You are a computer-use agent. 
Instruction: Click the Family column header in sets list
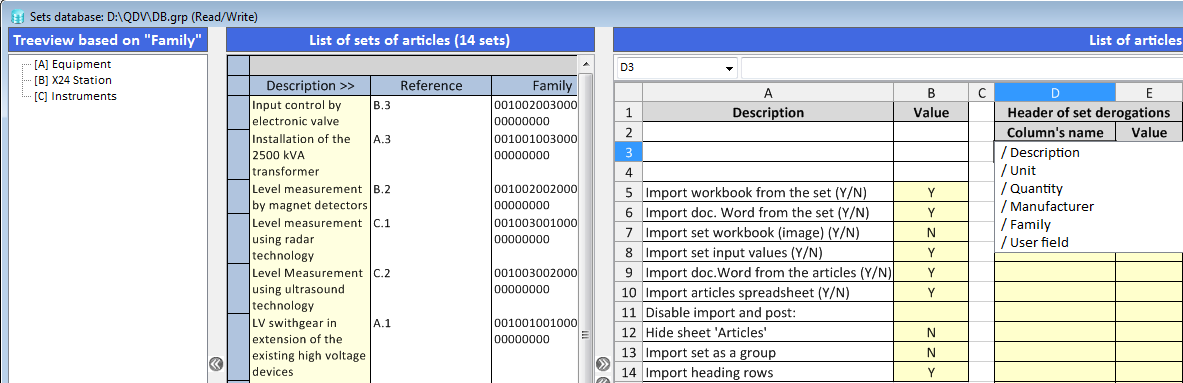pos(534,85)
